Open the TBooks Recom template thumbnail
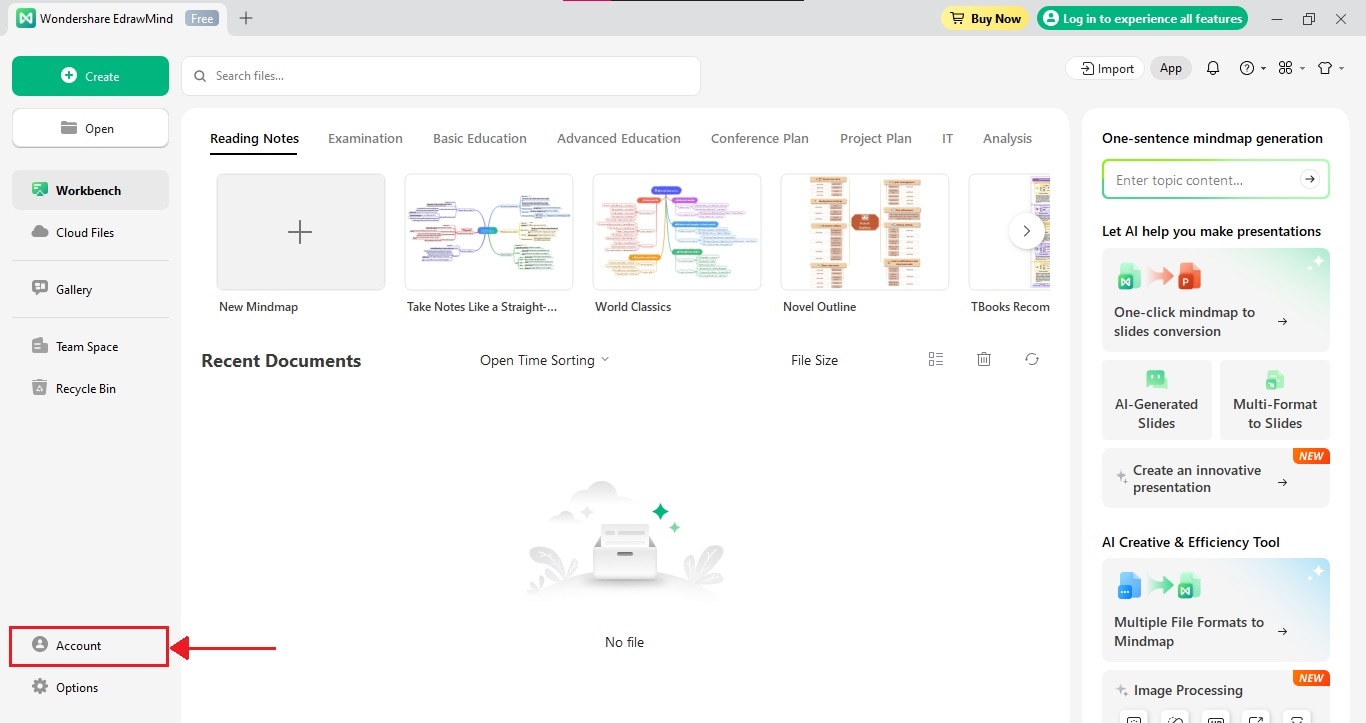This screenshot has width=1366, height=723. point(1010,232)
